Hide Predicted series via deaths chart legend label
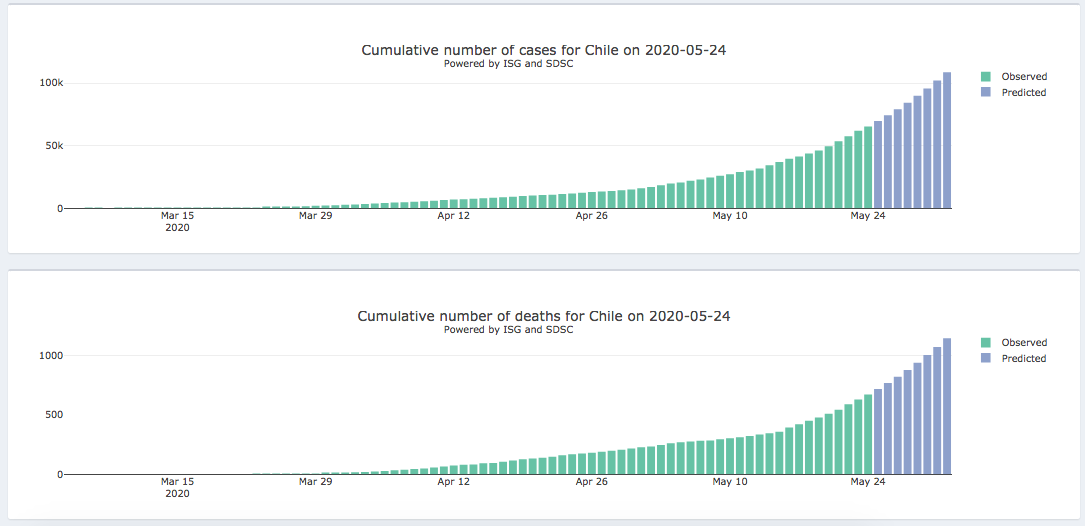The width and height of the screenshot is (1085, 526). 1024,359
